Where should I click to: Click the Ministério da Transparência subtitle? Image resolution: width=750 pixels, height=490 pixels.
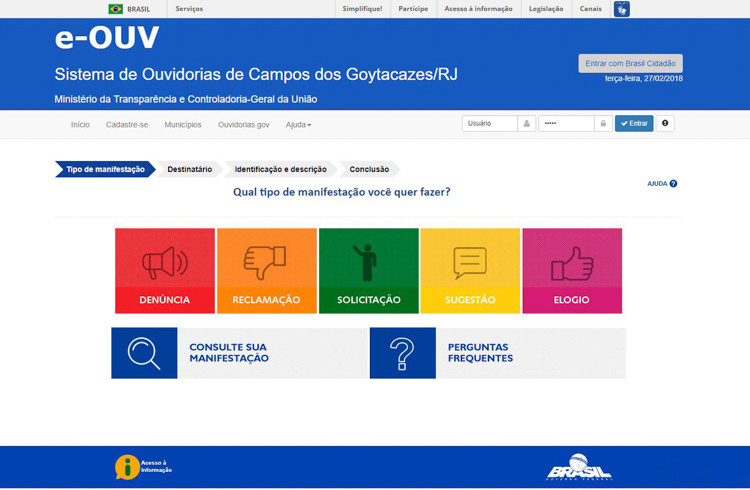186,99
